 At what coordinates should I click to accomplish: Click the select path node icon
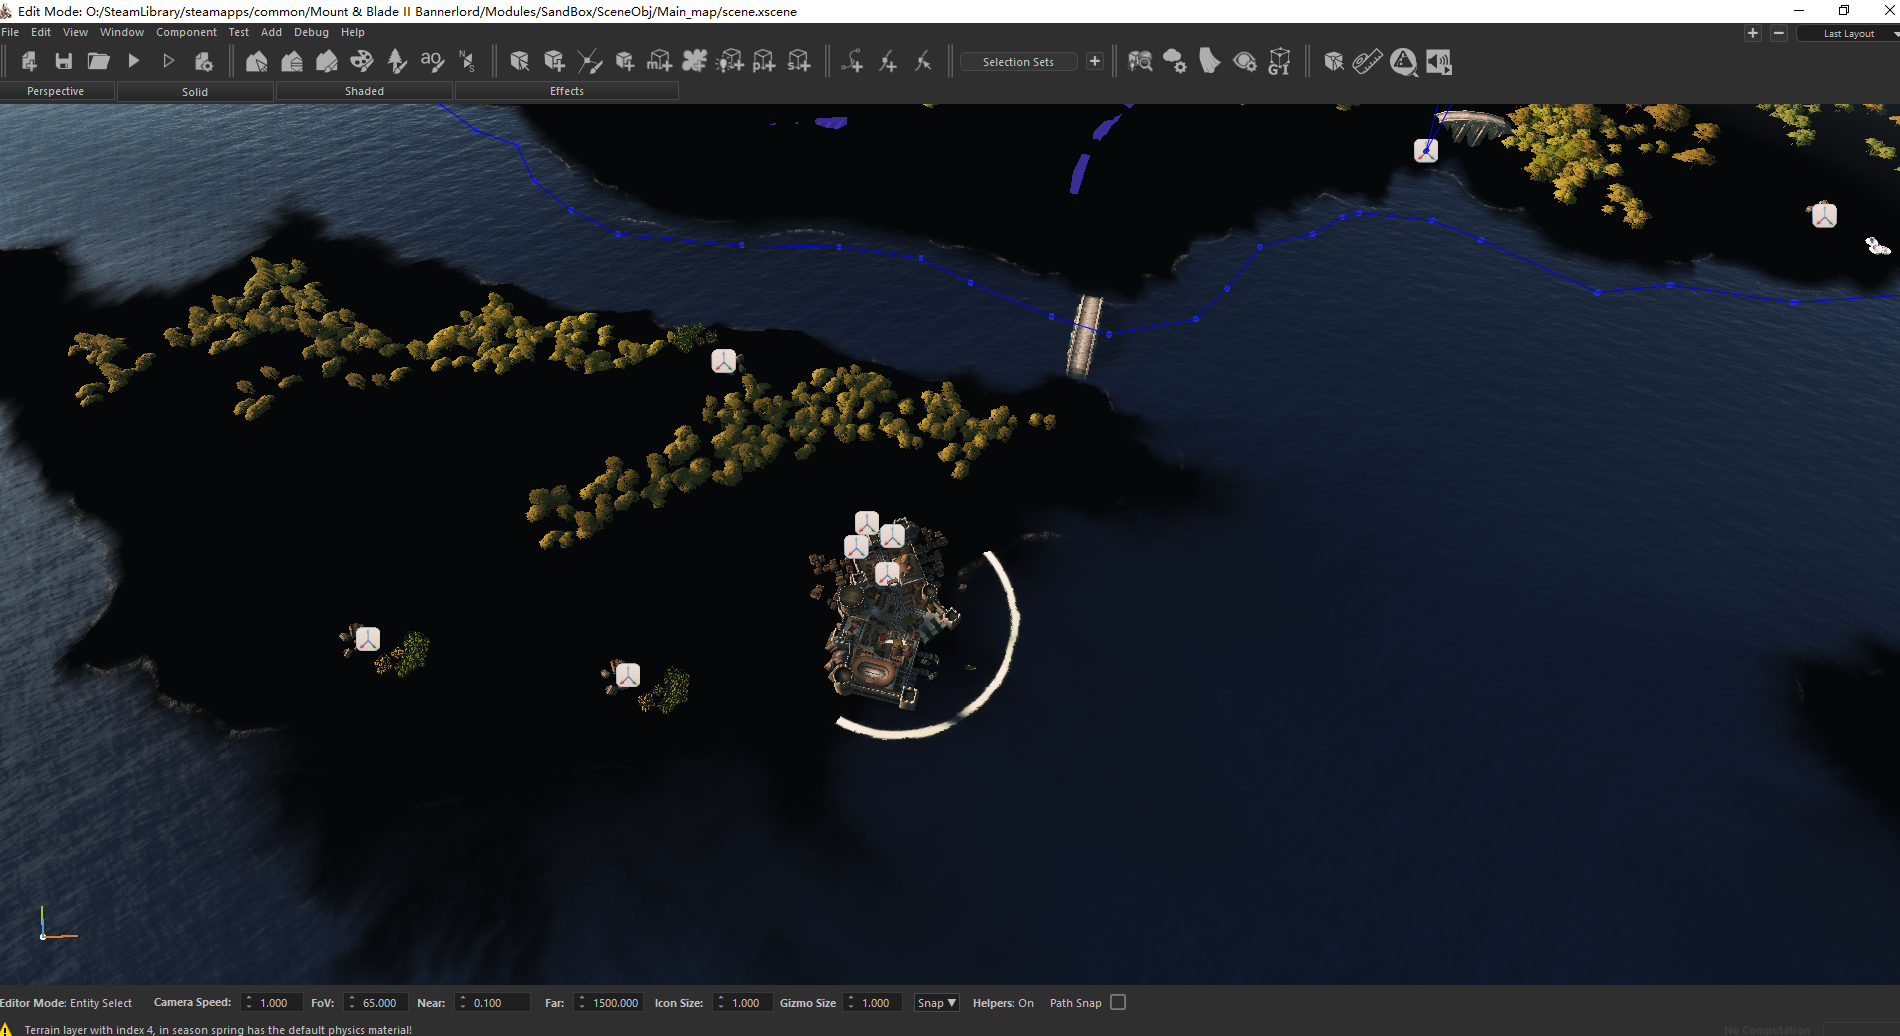tap(923, 61)
